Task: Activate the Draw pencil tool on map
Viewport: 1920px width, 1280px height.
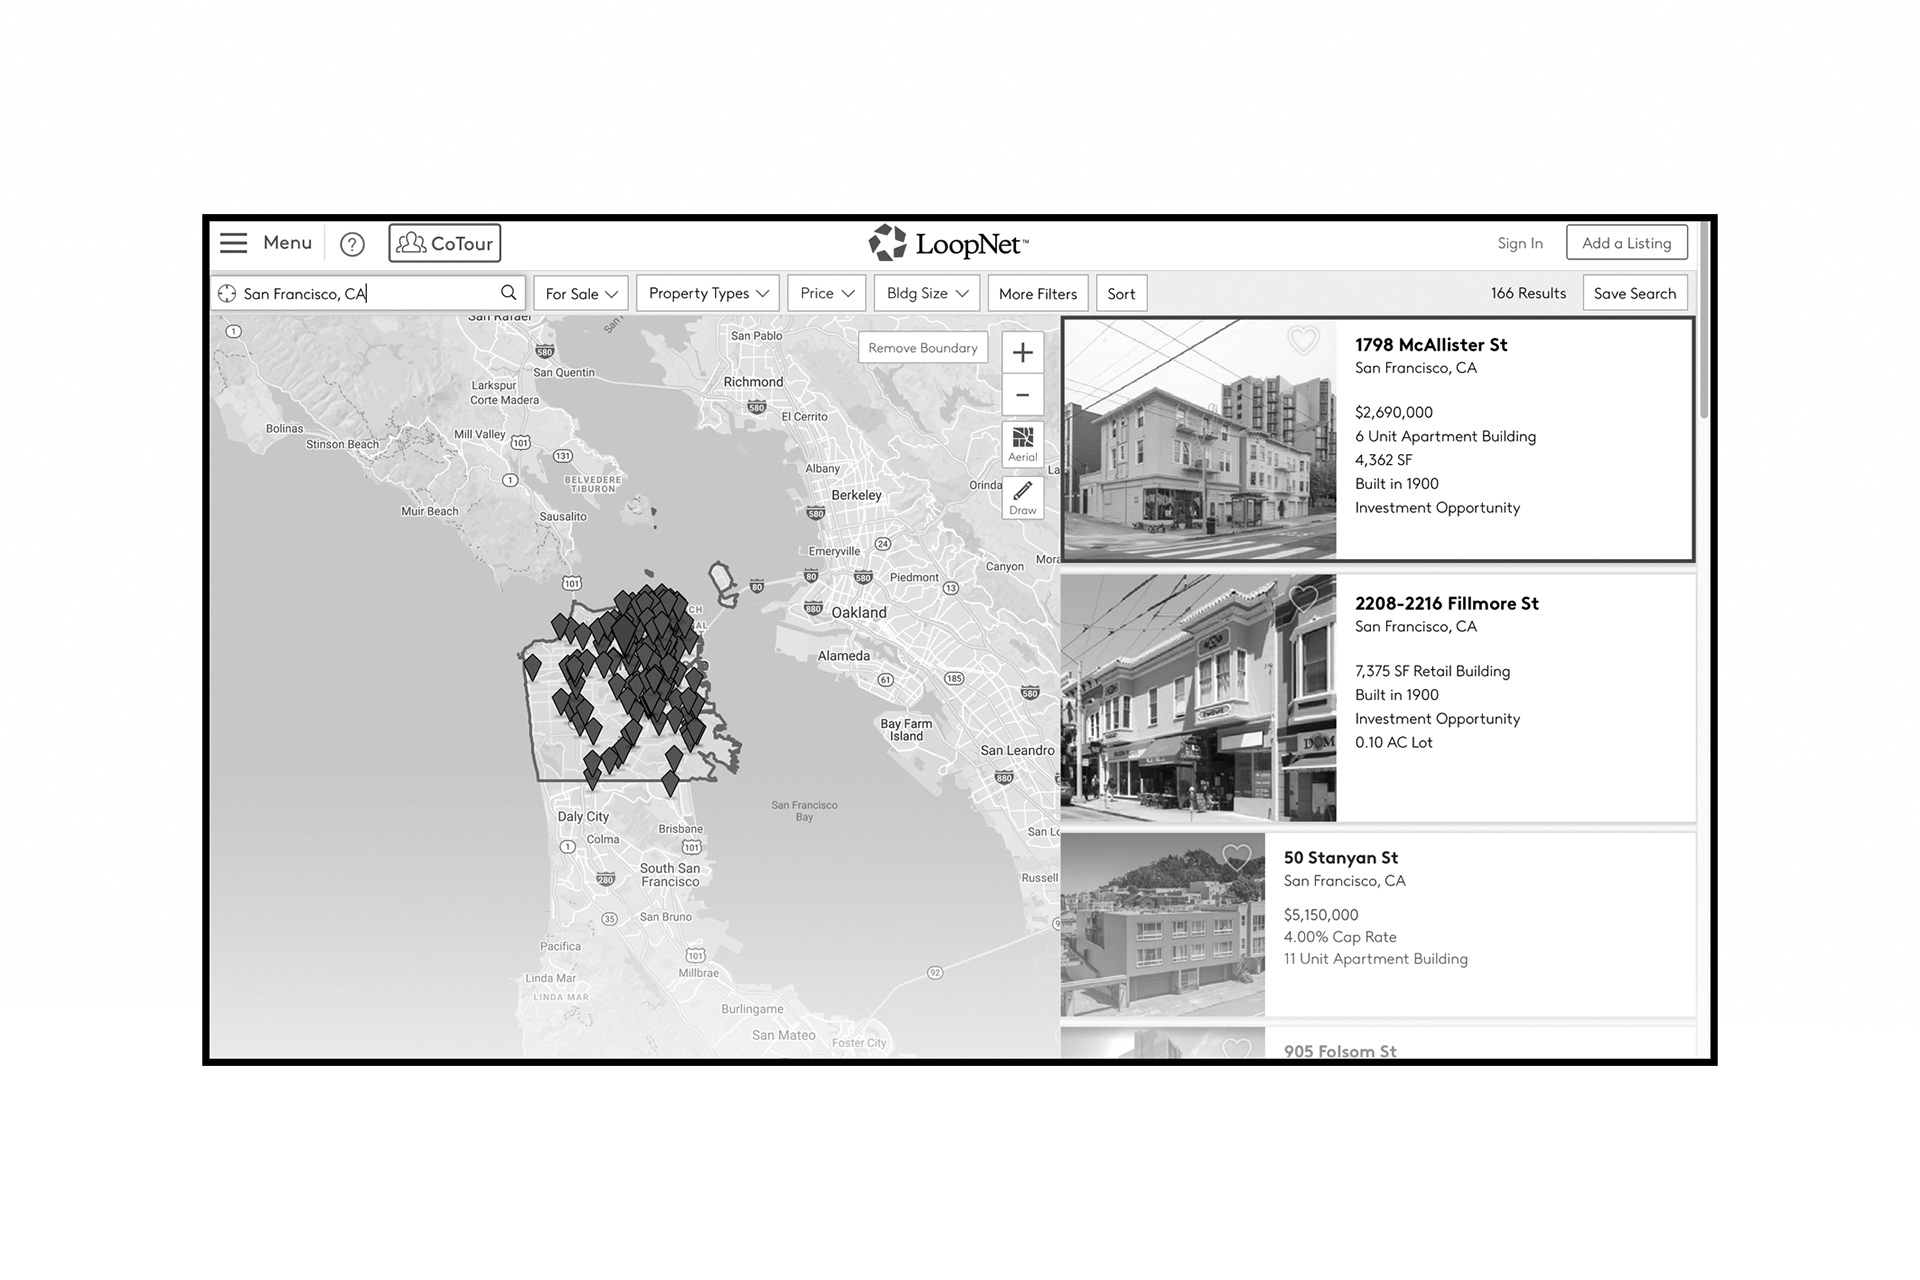Action: 1022,497
